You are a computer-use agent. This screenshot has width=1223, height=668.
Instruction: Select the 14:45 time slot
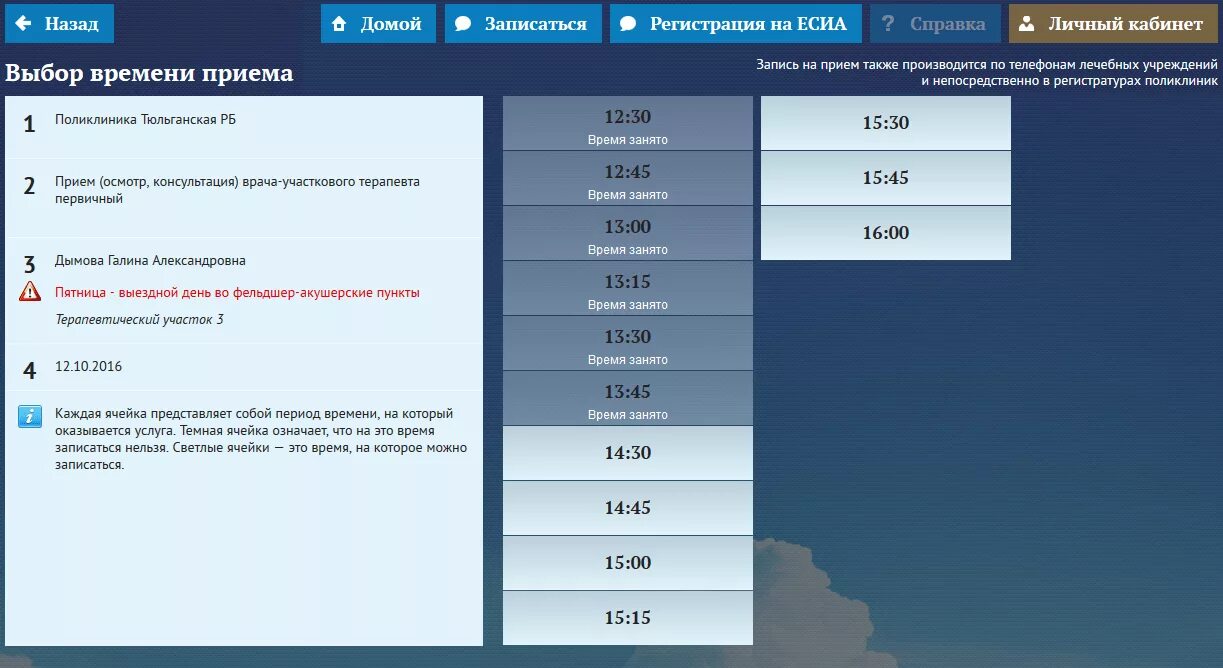(x=628, y=508)
